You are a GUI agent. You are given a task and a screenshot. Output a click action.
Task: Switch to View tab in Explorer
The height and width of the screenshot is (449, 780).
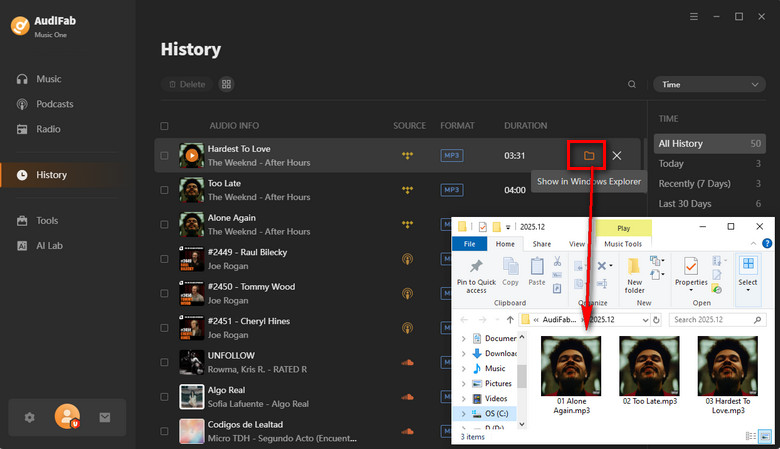(577, 244)
